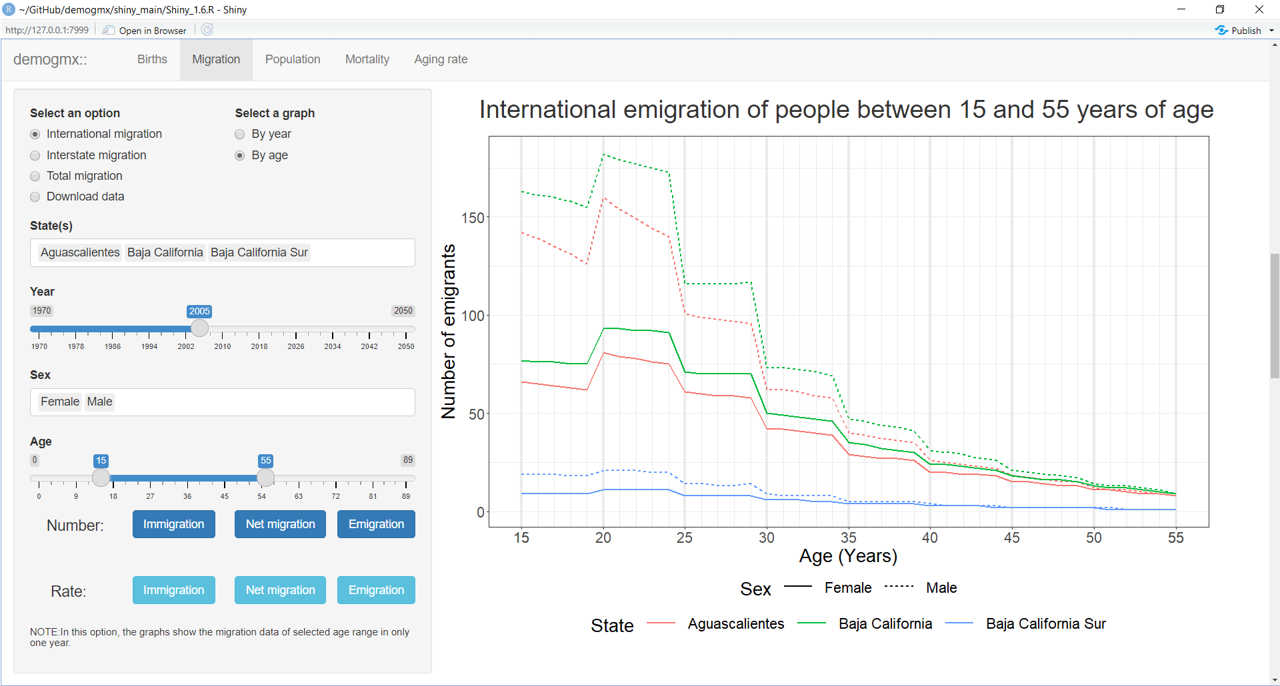Select the Total migration option

pos(36,176)
